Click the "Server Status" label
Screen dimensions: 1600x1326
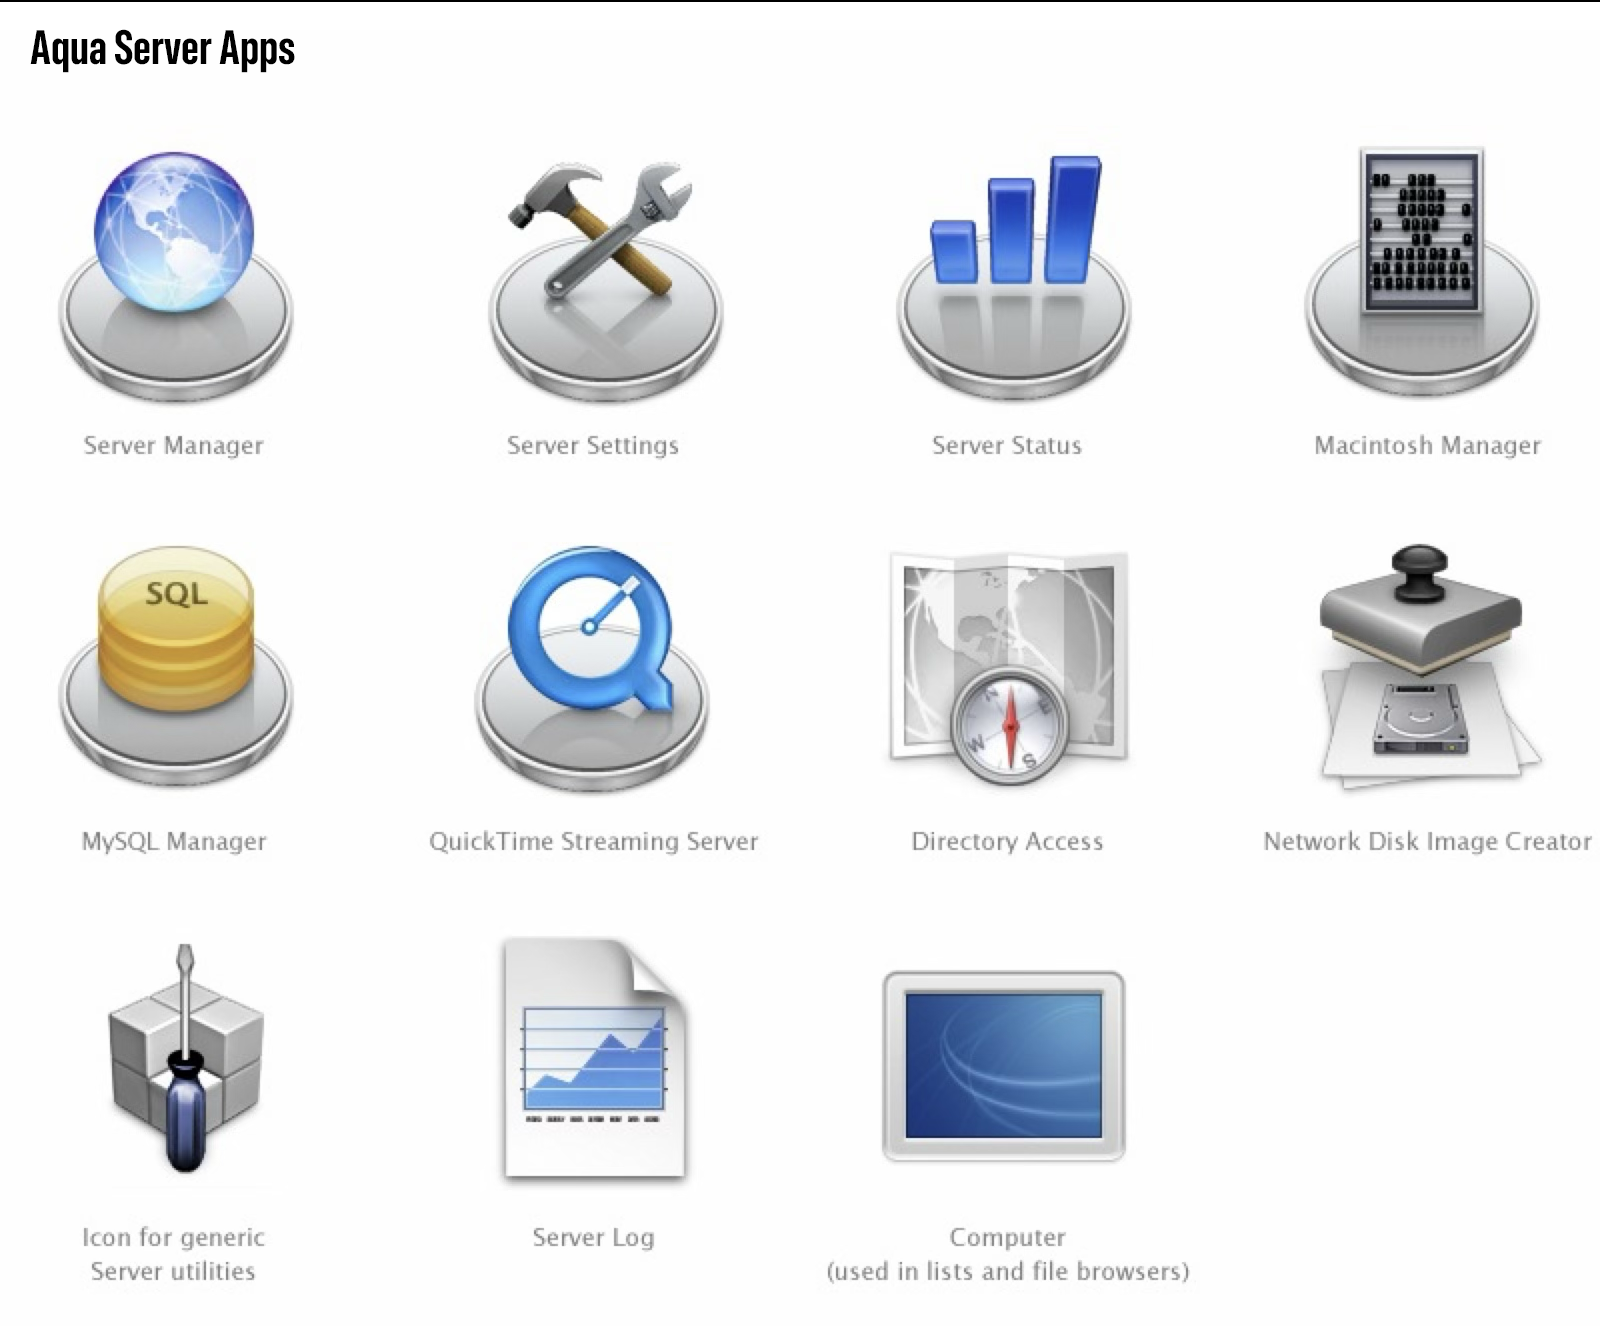coord(1007,446)
